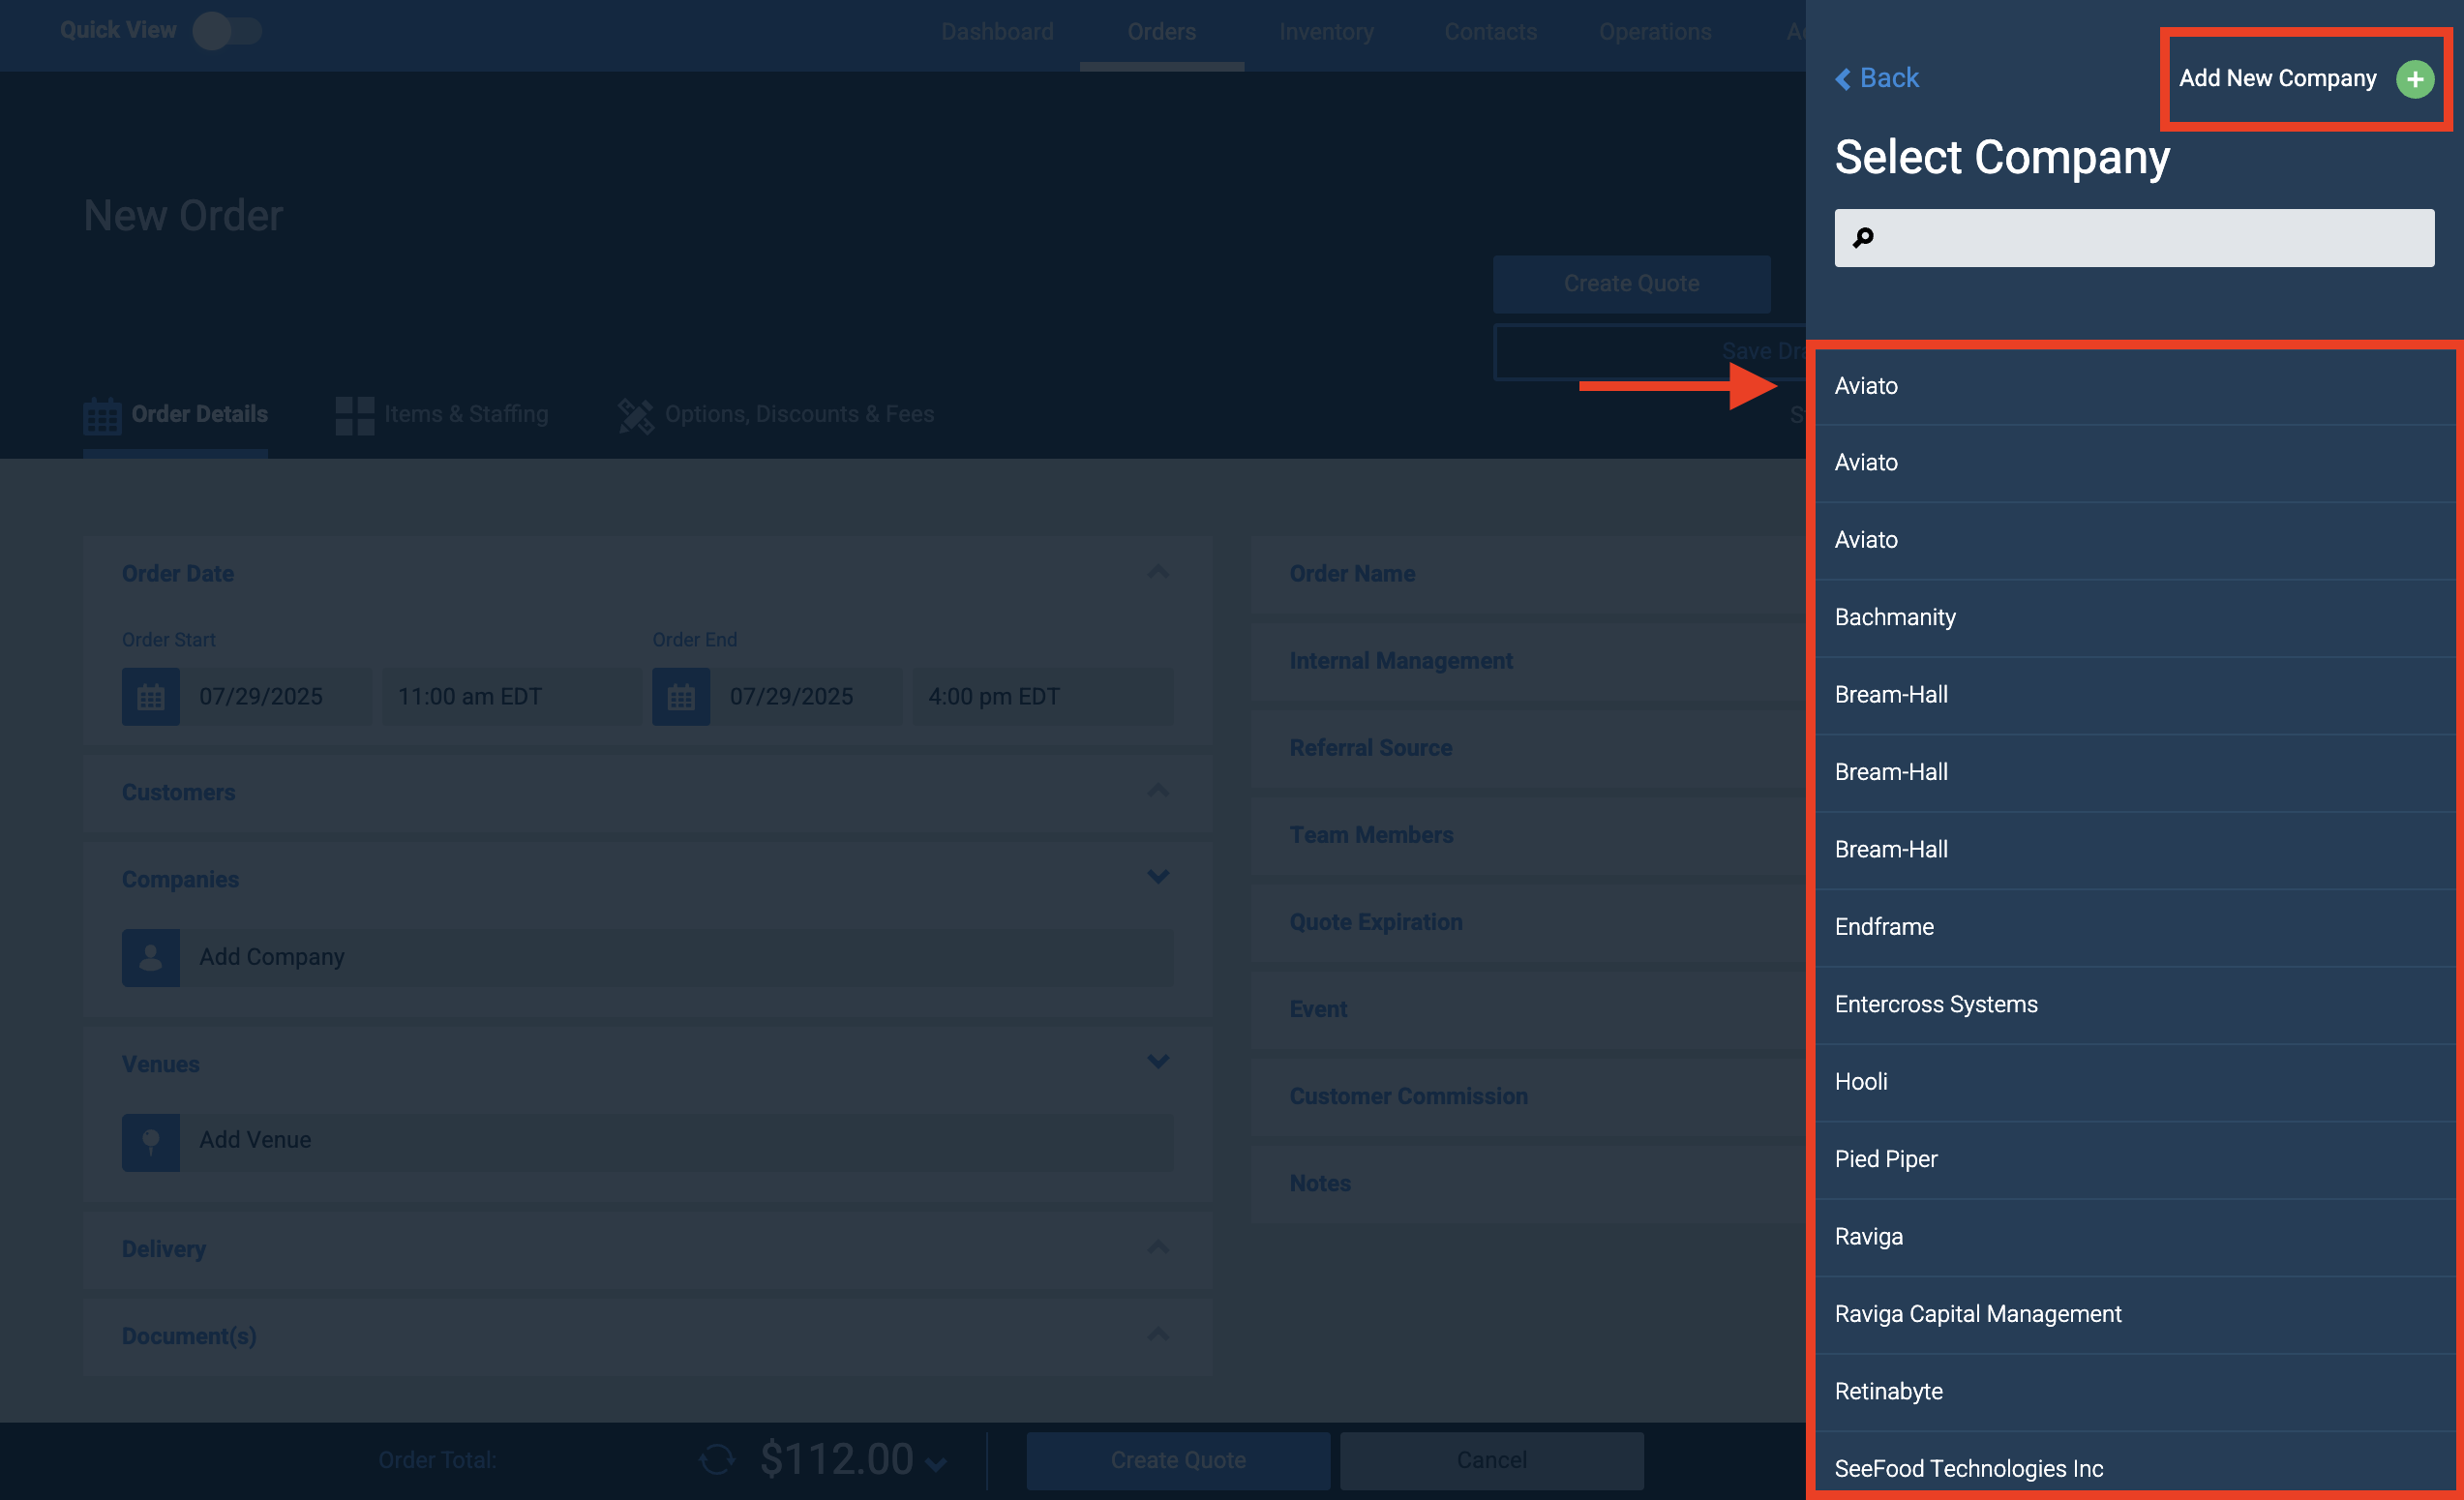
Task: Toggle the Quick View switch
Action: (227, 31)
